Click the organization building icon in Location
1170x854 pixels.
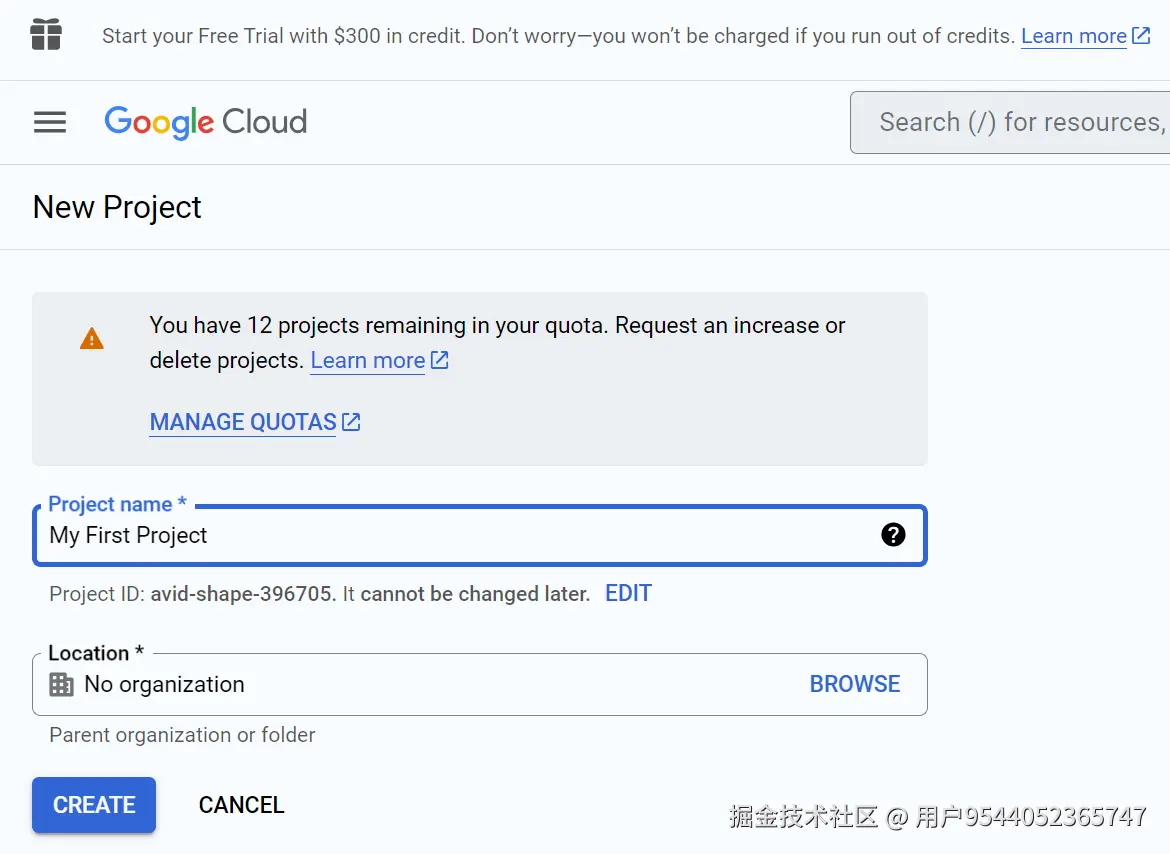coord(62,684)
